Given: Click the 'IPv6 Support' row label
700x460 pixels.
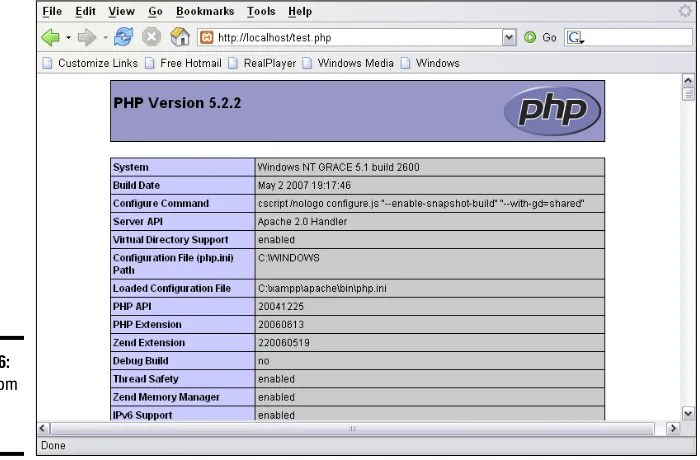Looking at the screenshot, I should pos(142,415).
